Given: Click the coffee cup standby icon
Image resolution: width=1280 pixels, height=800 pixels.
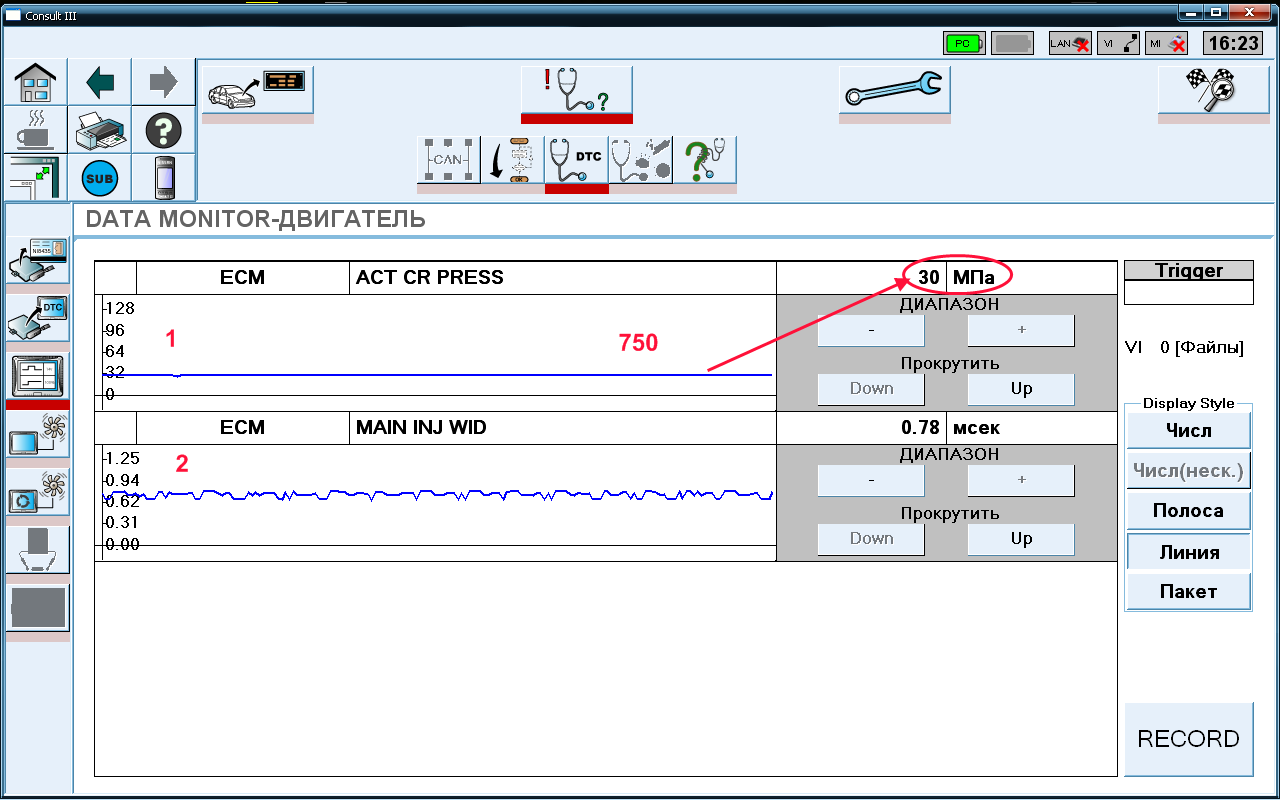Looking at the screenshot, I should (35, 130).
